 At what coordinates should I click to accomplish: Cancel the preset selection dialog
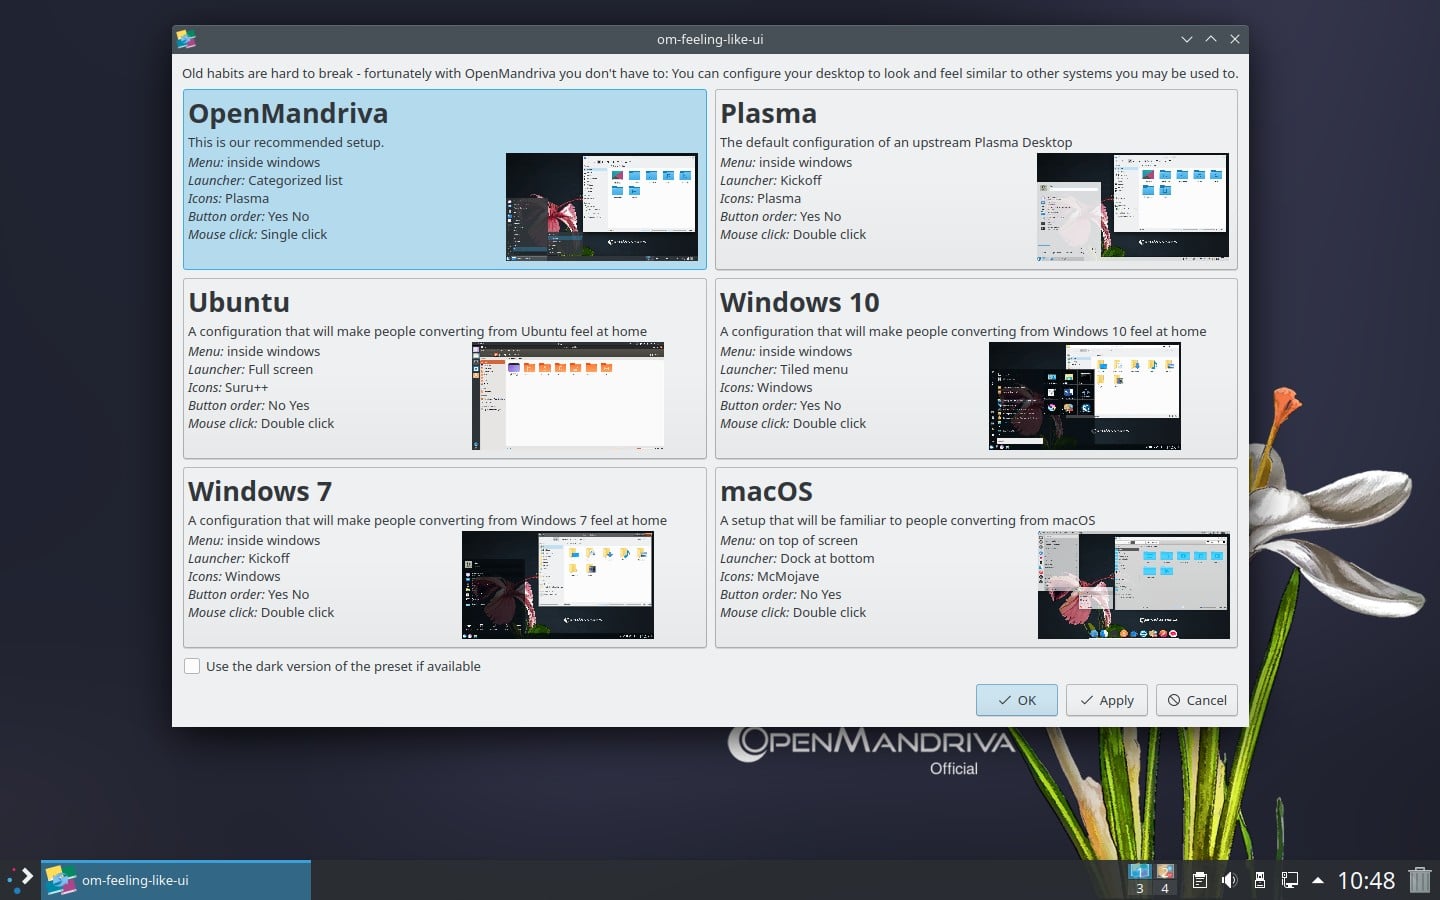click(1196, 700)
